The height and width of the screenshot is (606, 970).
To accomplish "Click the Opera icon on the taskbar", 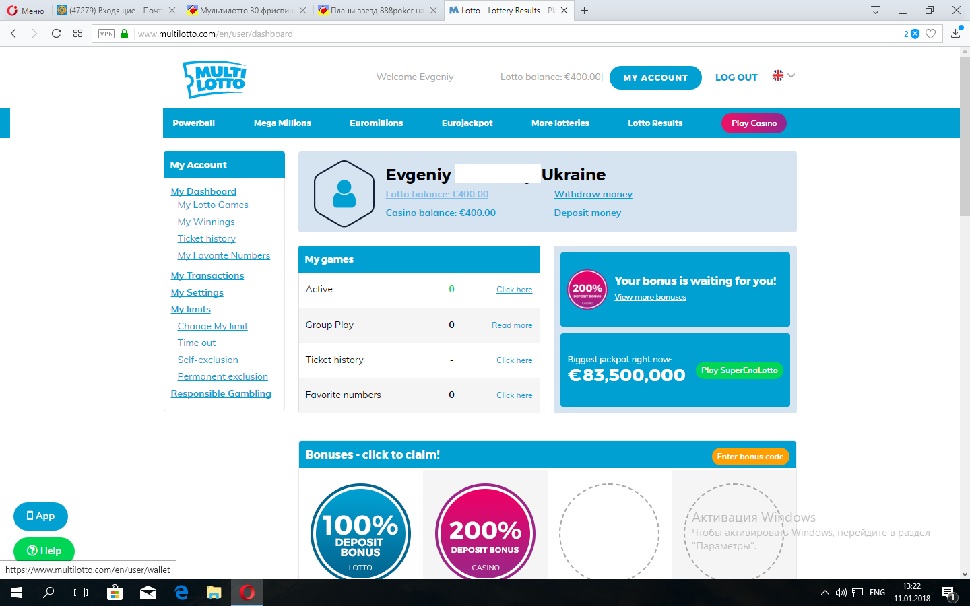I will point(247,592).
